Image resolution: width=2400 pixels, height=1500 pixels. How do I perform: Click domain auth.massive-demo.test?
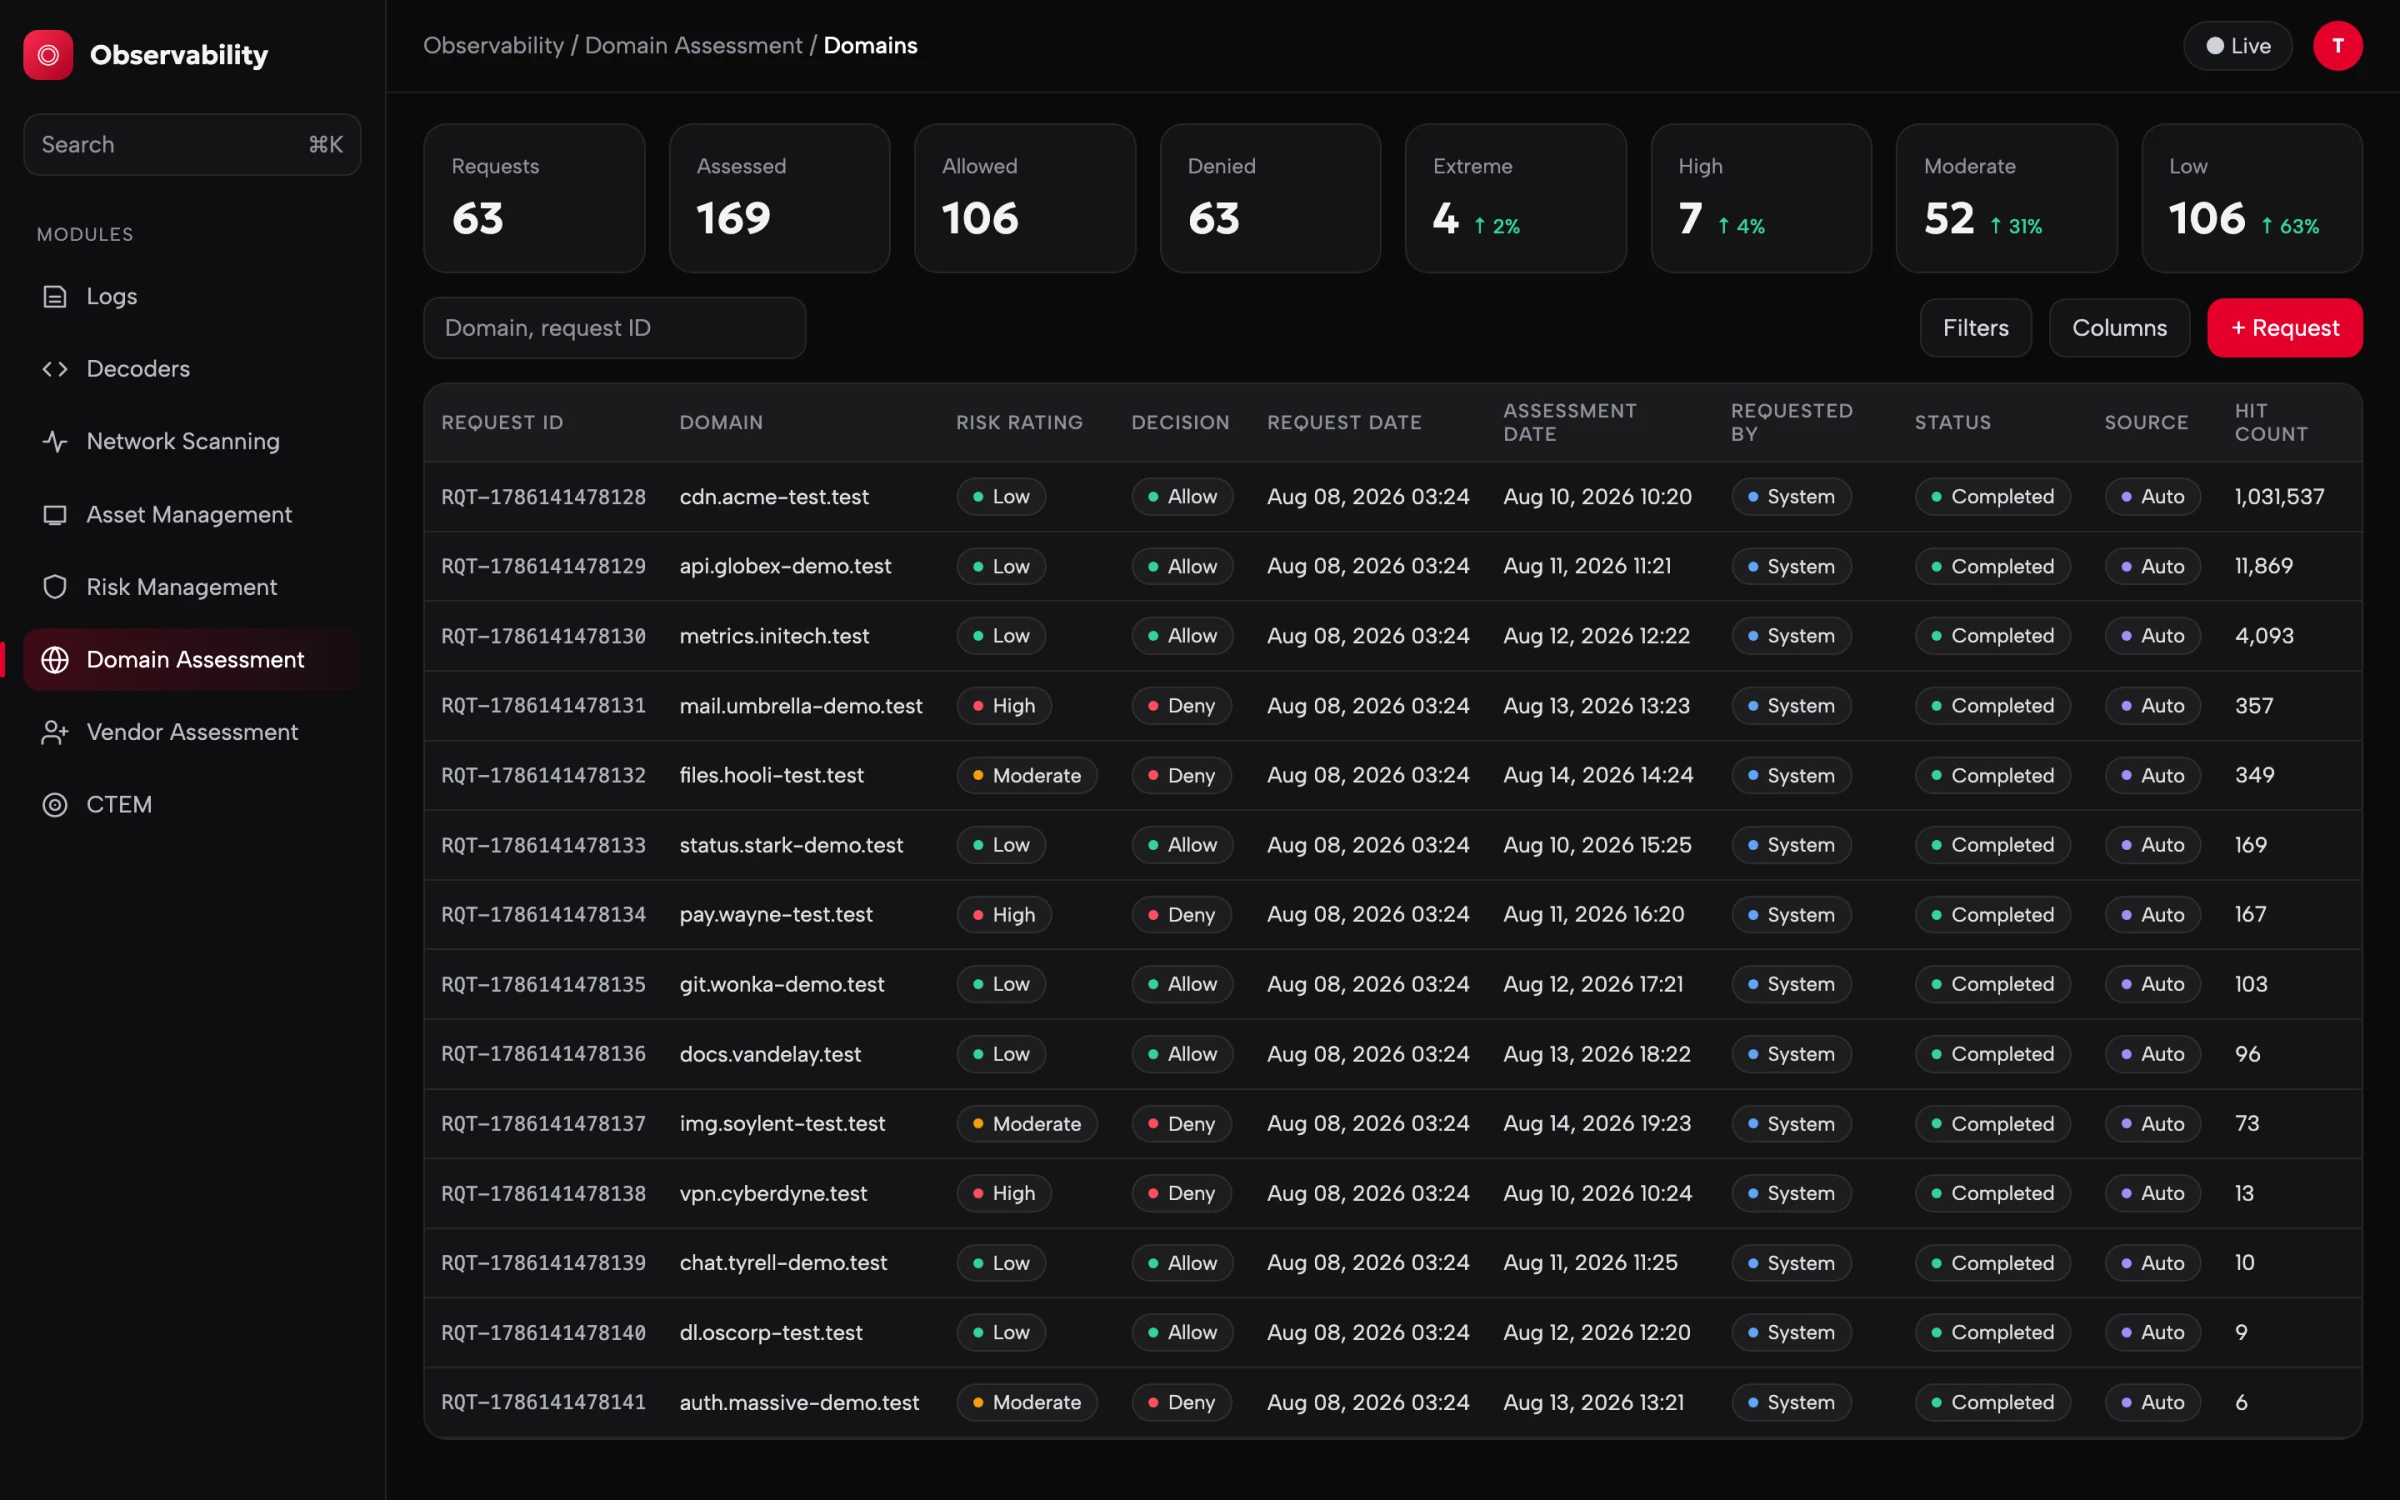(799, 1403)
